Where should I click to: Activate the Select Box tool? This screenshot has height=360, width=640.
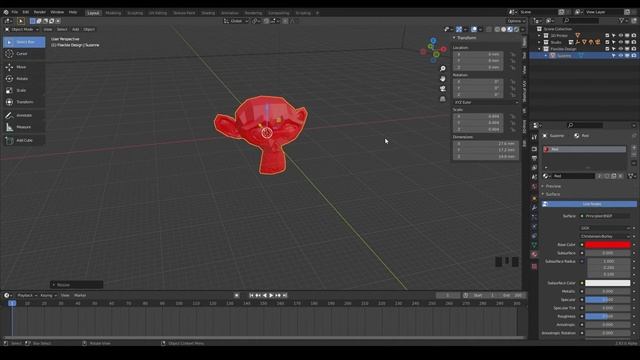[x=24, y=42]
